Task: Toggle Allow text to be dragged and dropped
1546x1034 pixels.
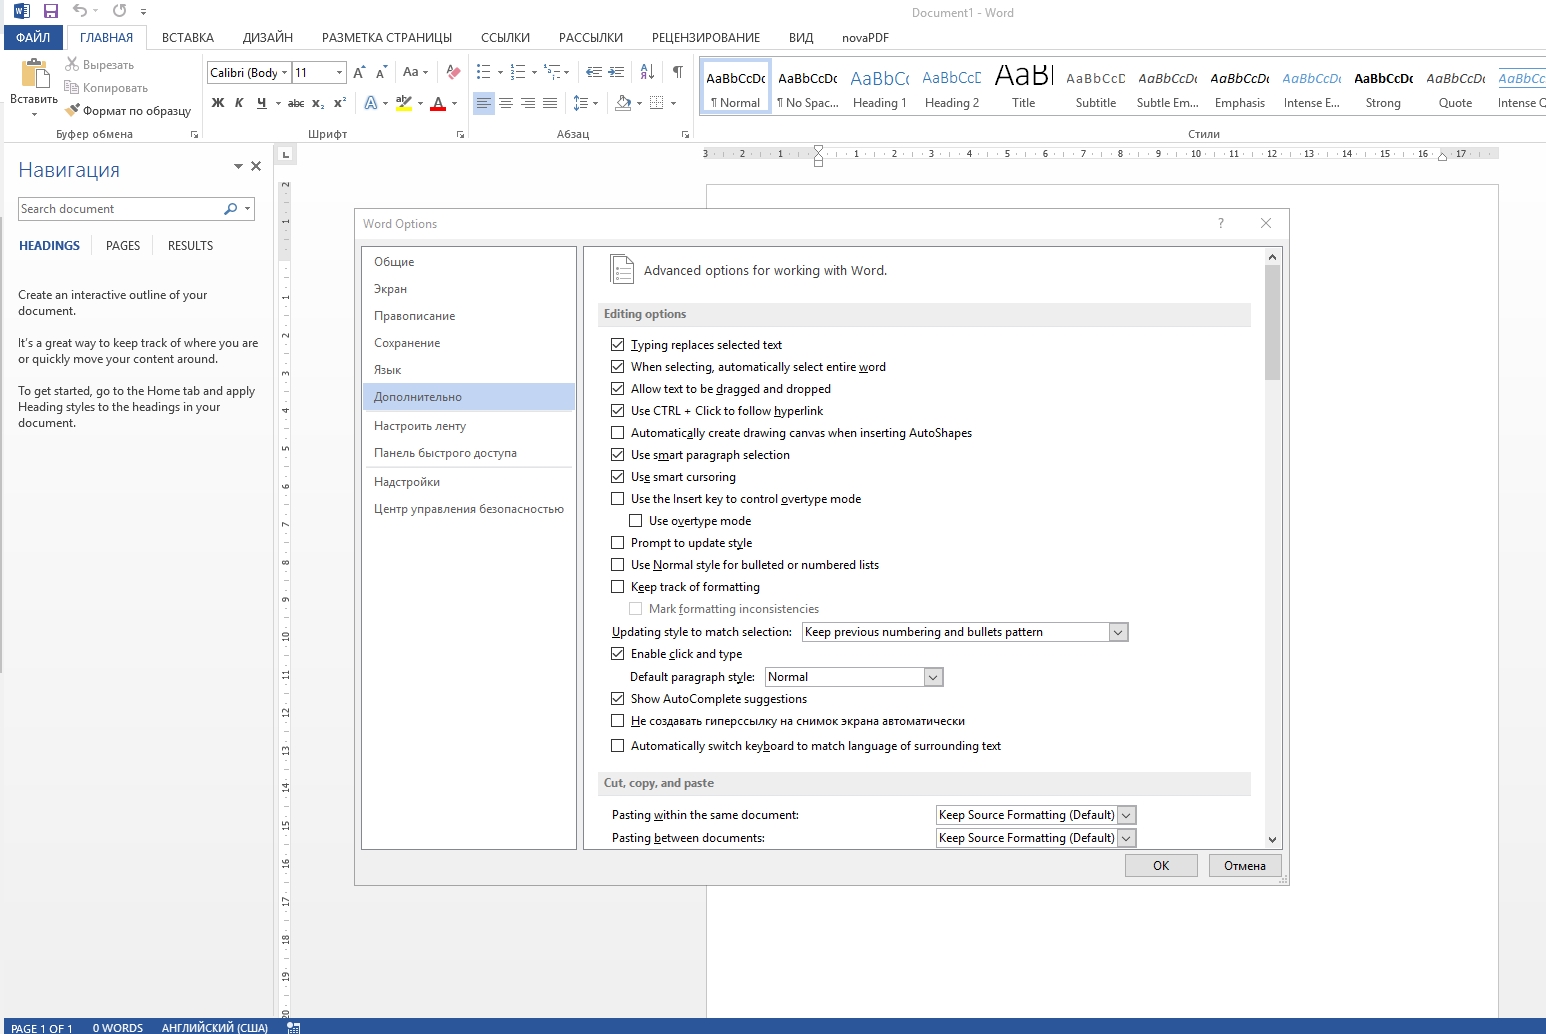Action: point(618,389)
